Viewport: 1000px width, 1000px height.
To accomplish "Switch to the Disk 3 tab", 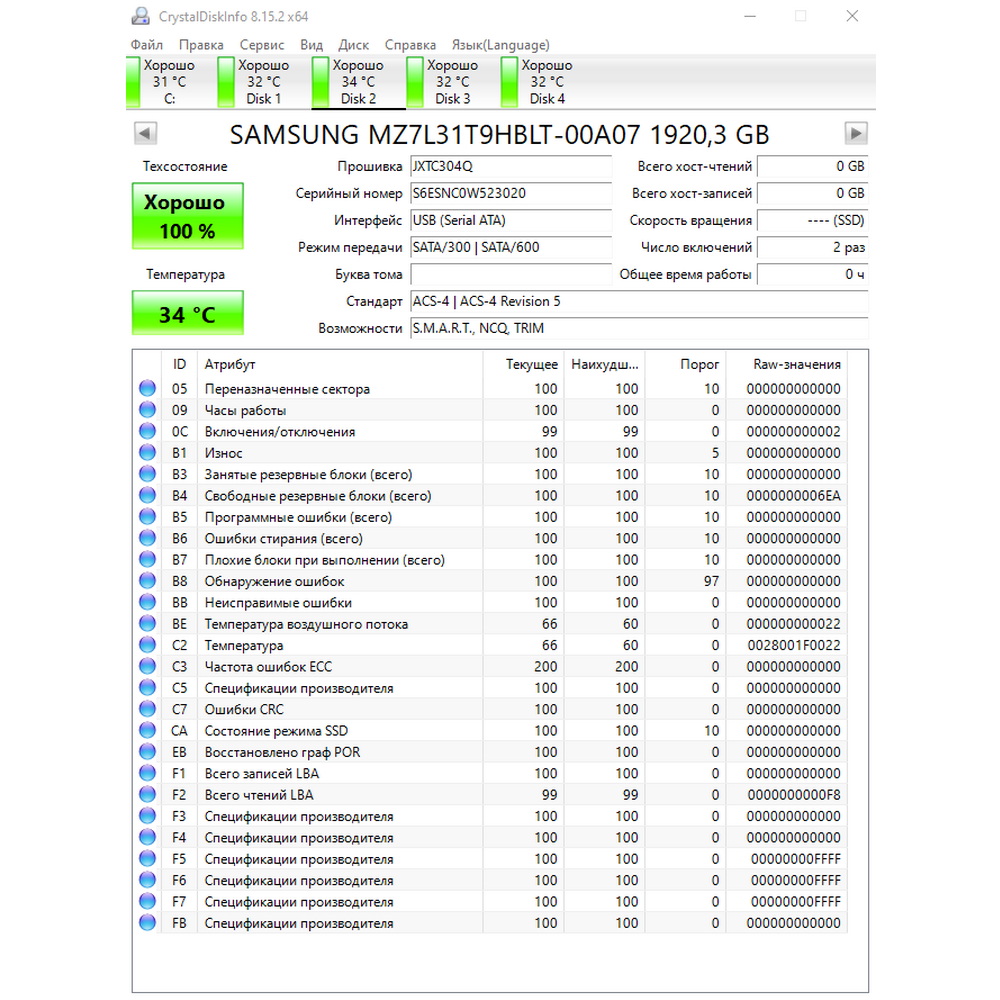I will point(452,82).
